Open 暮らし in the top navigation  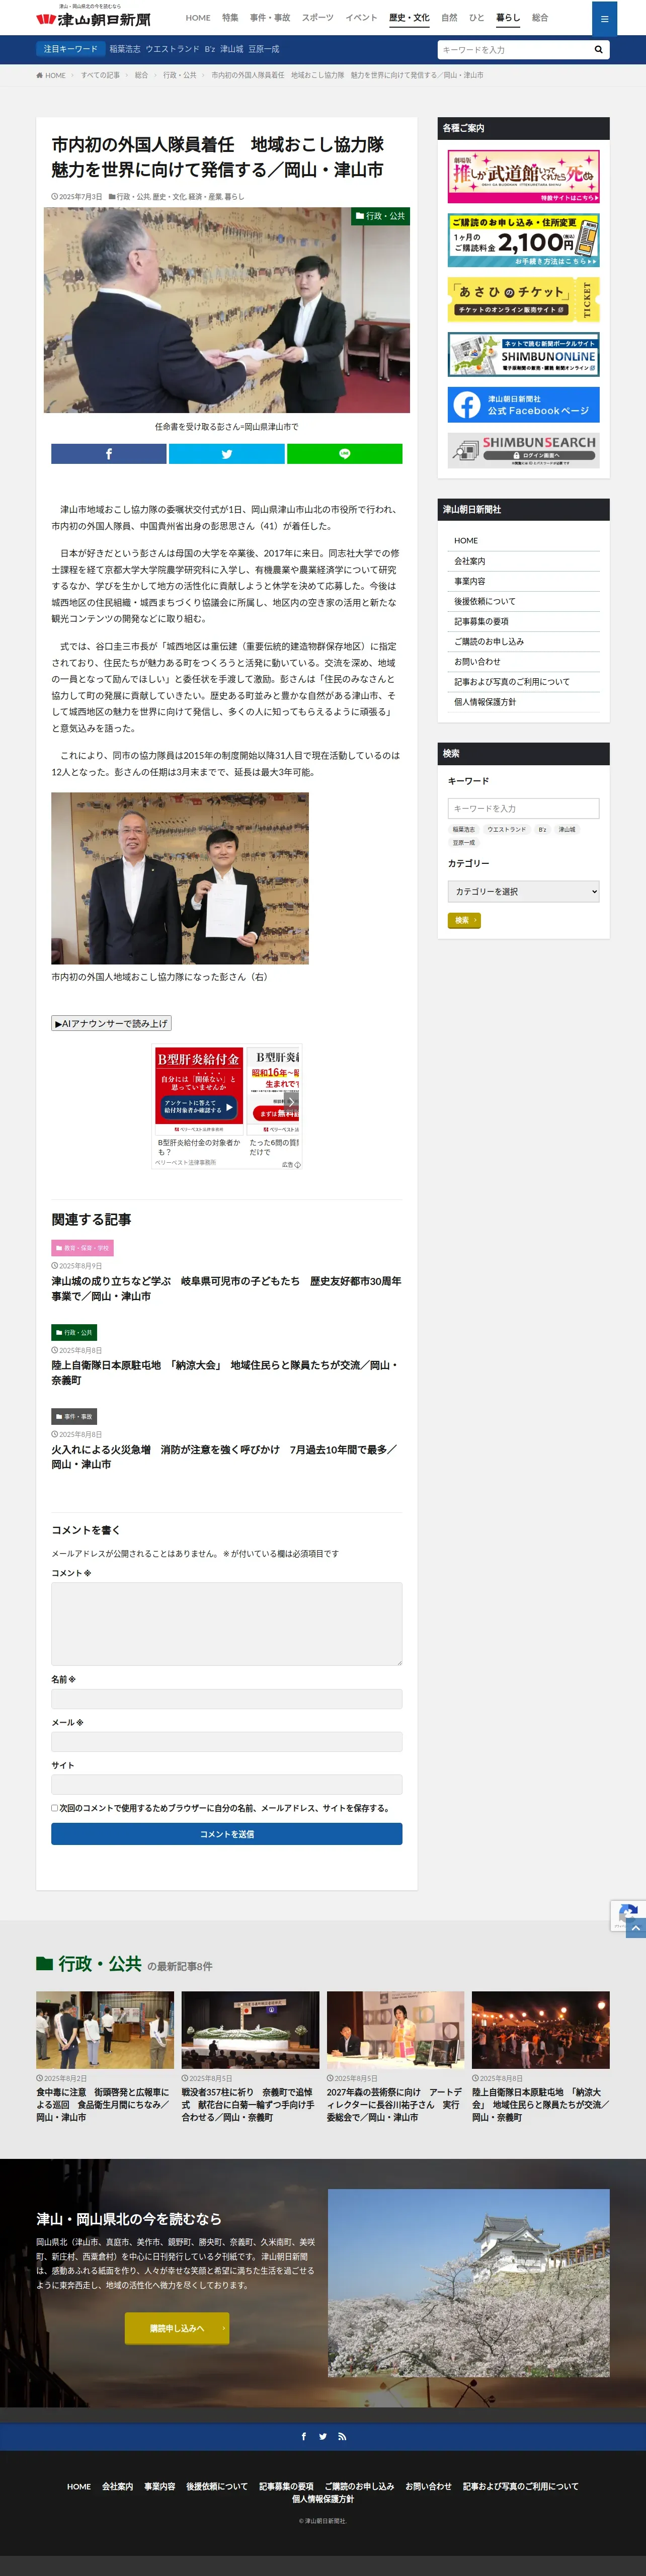pos(508,18)
